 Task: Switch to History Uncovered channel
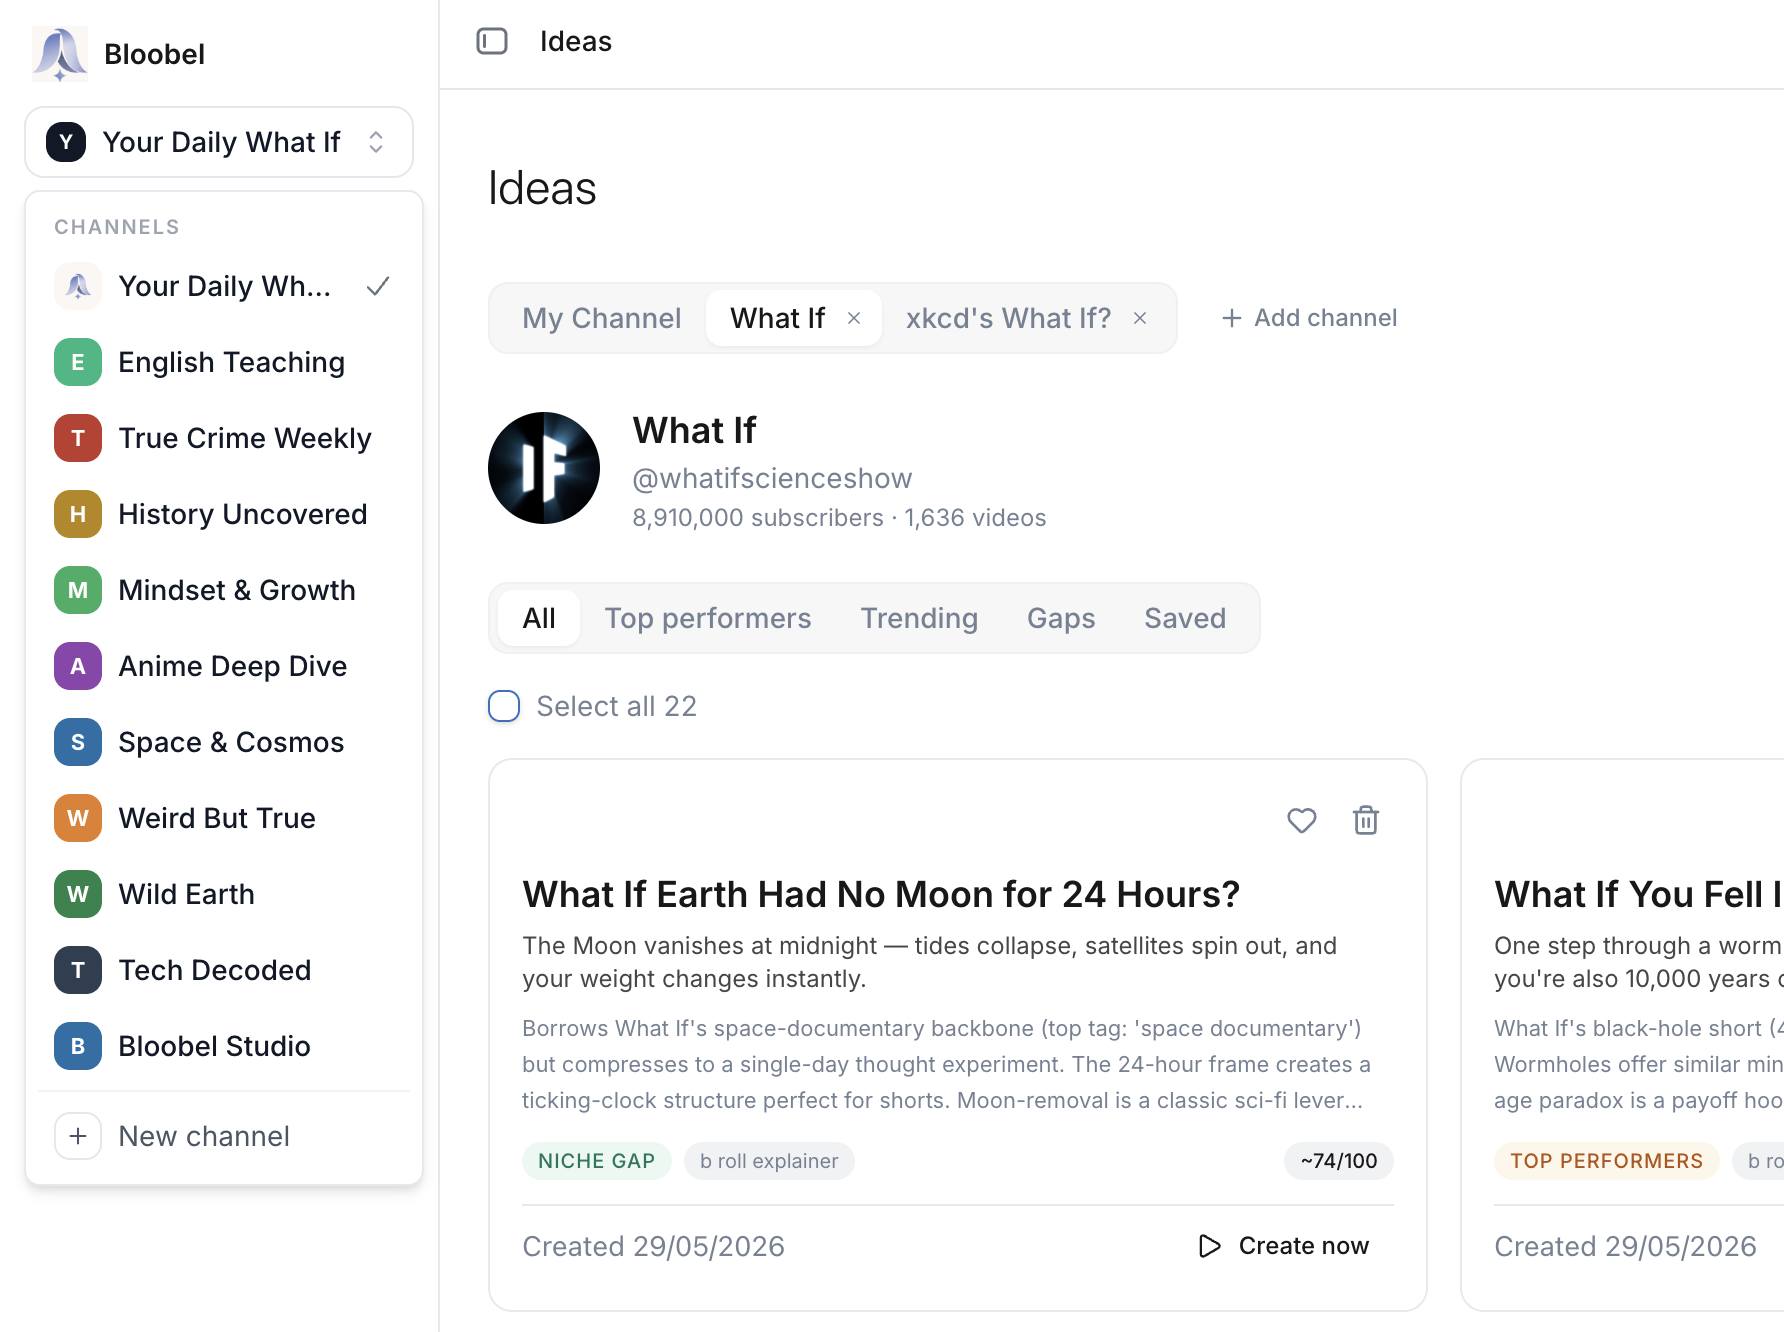(224, 514)
